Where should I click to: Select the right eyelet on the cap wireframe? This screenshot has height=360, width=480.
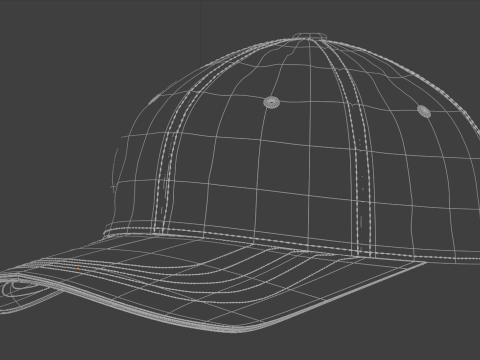coord(424,111)
